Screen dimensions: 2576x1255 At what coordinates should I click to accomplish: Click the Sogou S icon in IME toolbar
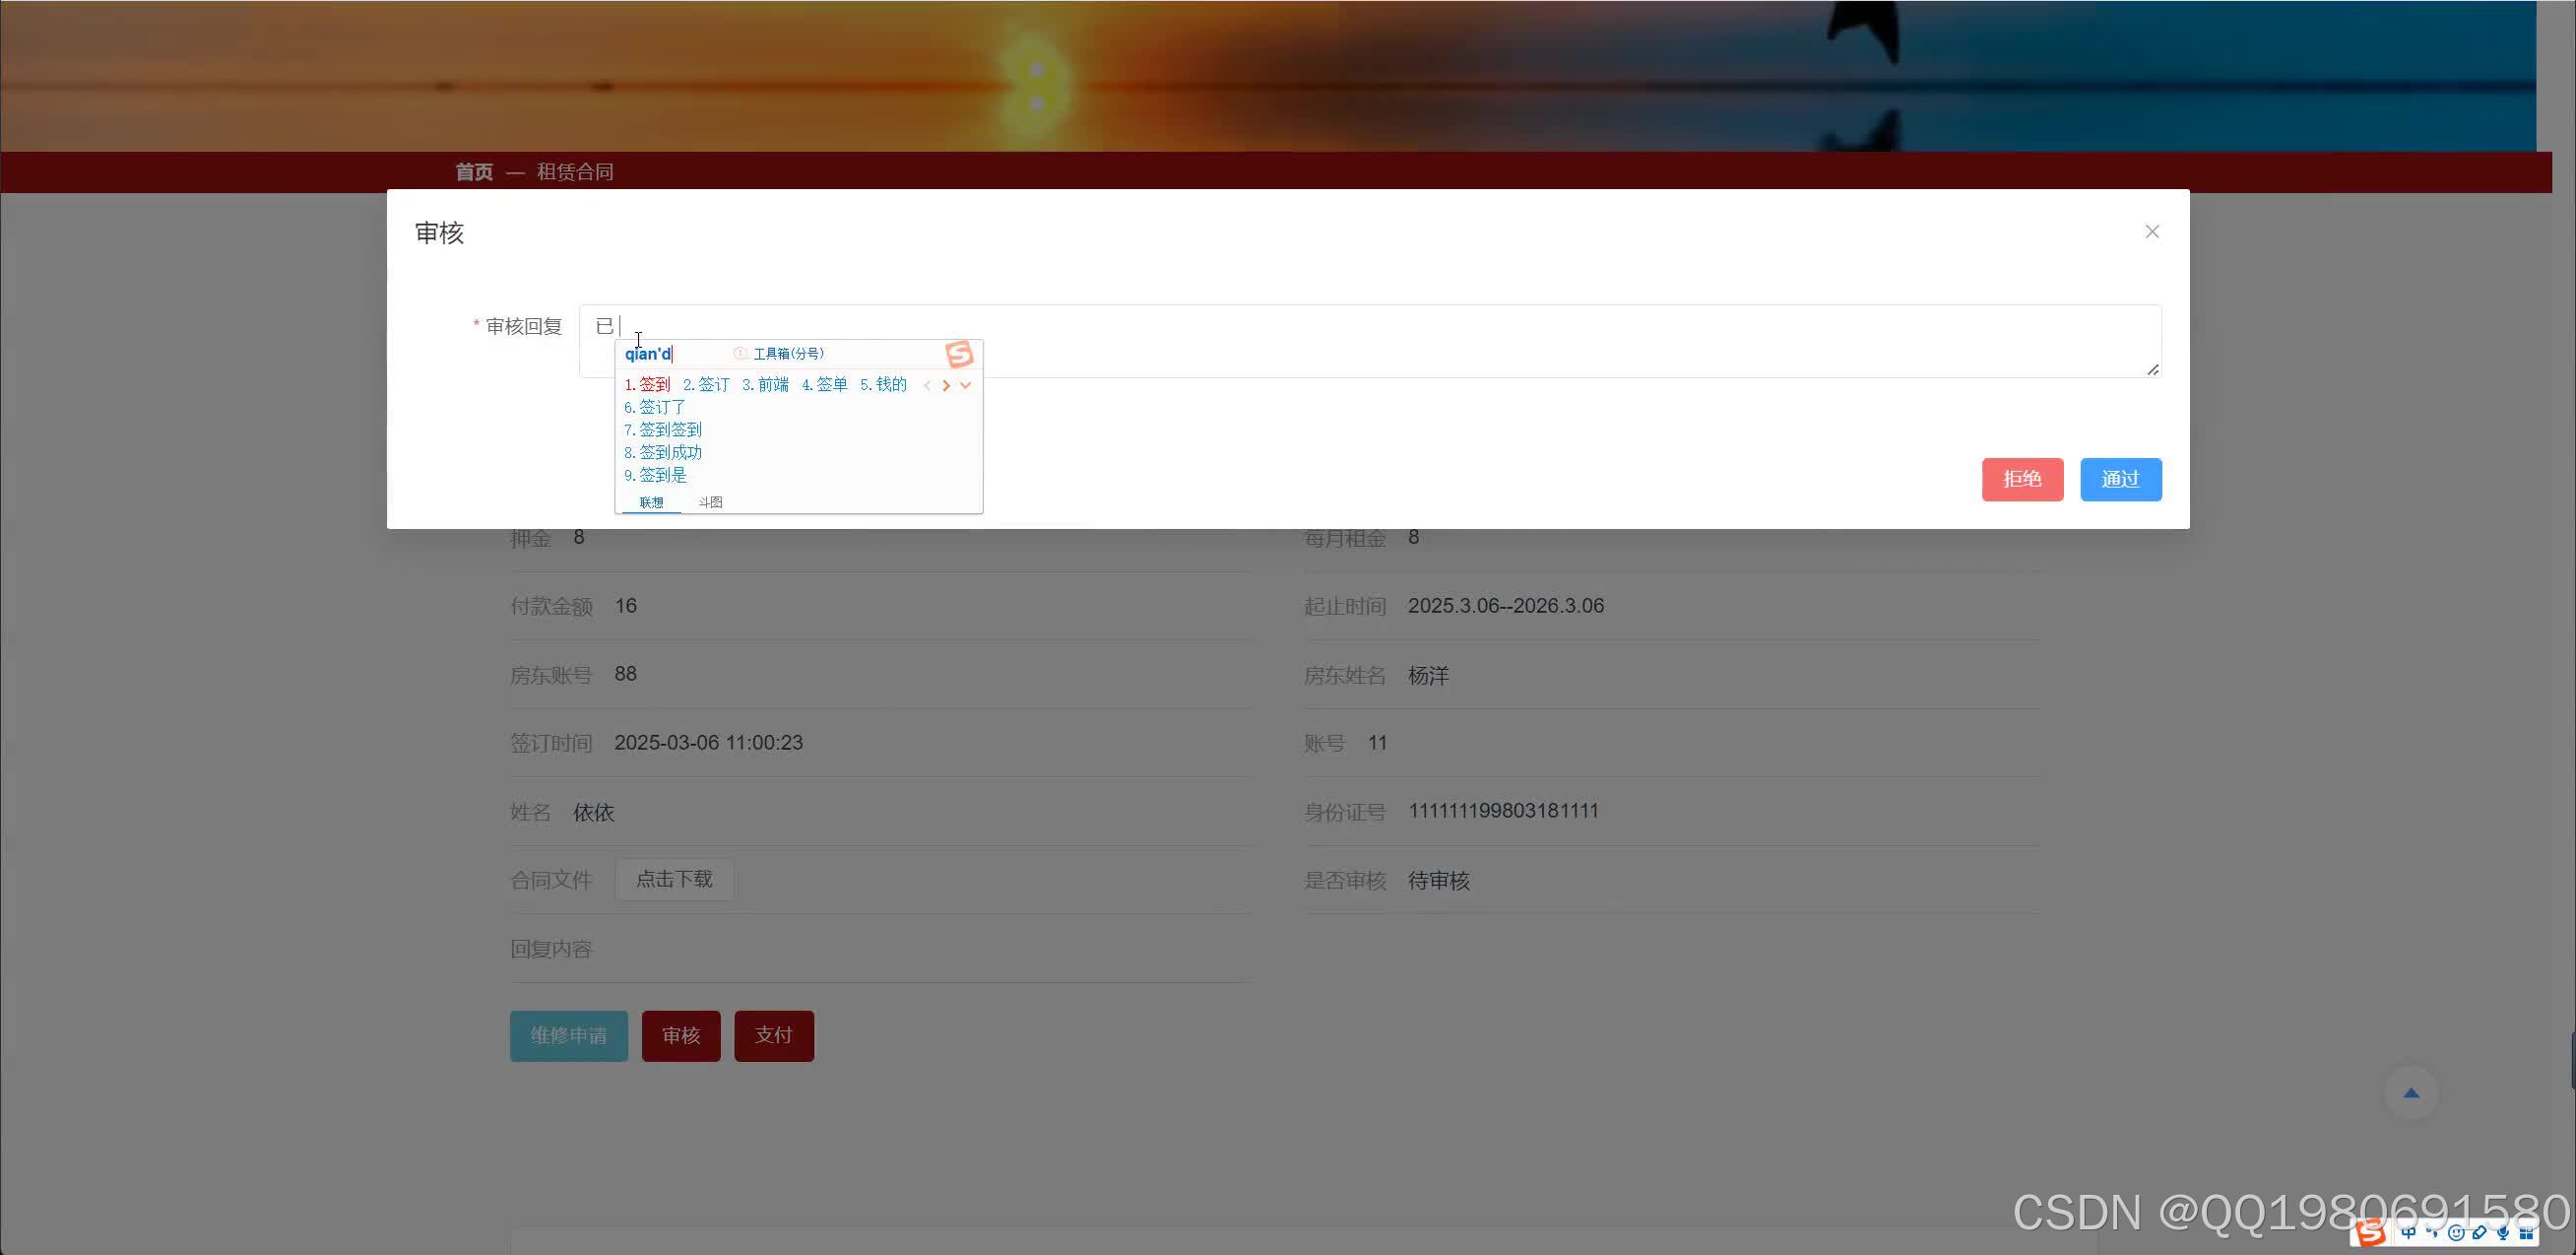pos(2371,1234)
